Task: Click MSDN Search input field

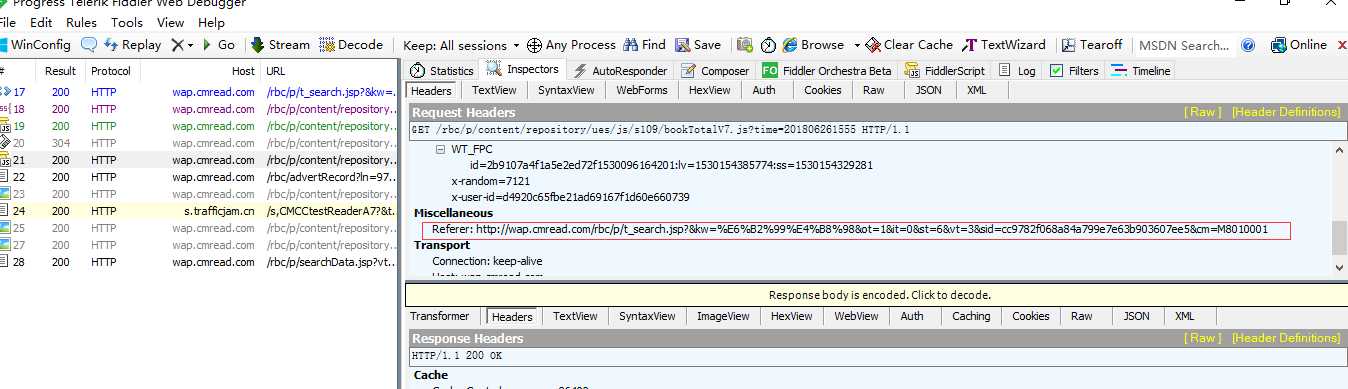Action: 1184,45
